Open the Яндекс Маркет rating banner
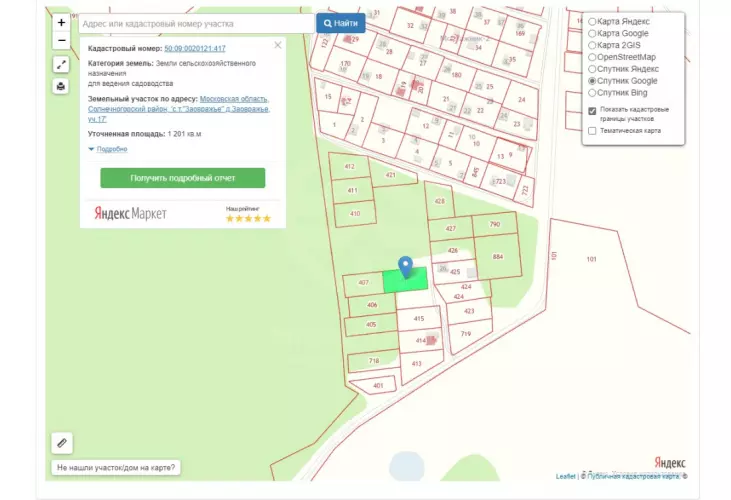 (183, 214)
